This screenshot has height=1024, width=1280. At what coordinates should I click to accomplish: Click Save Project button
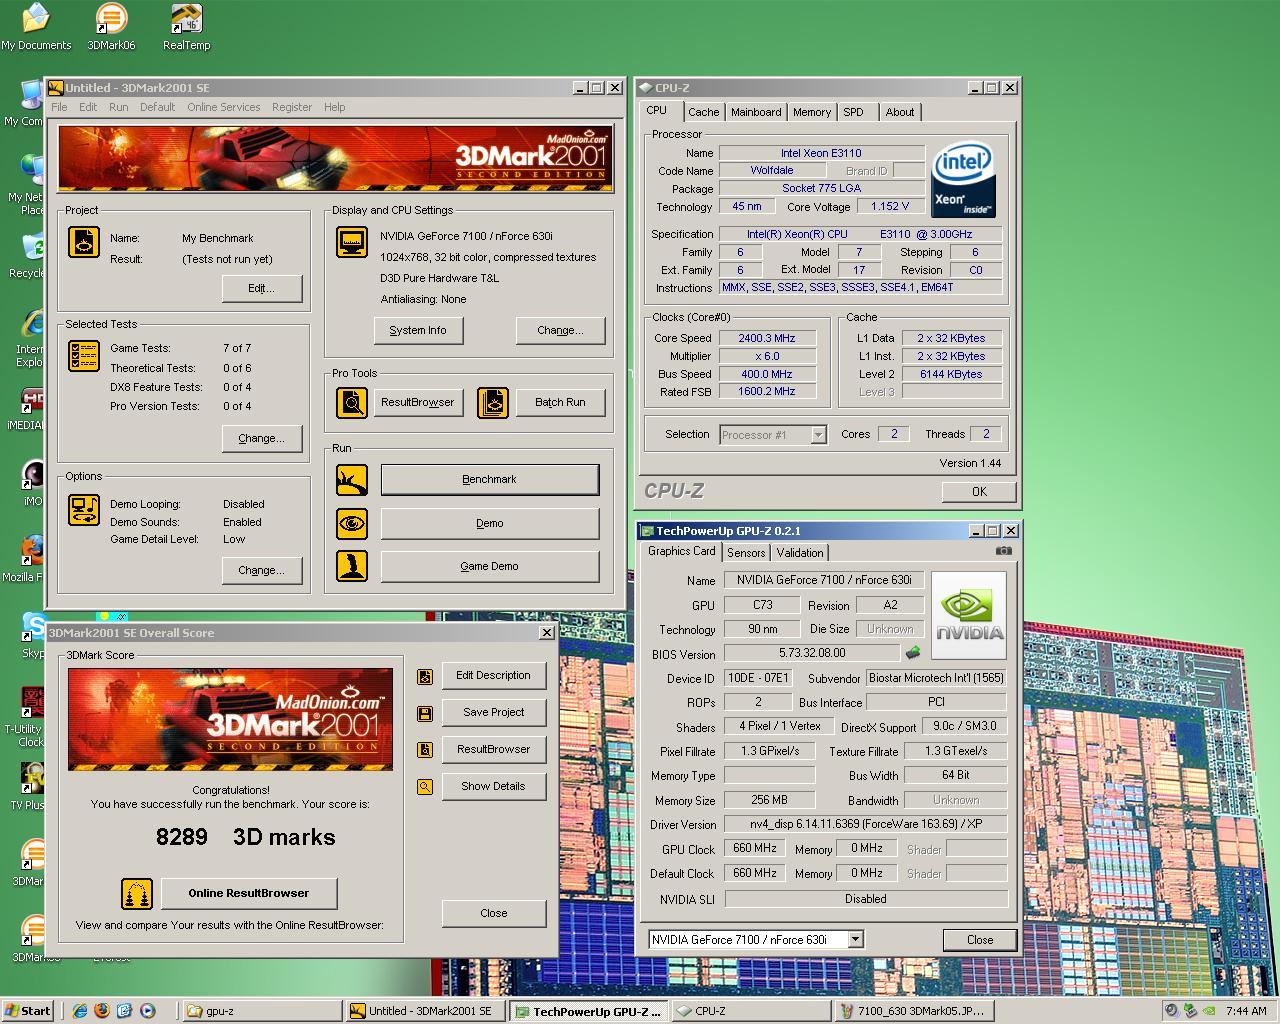tap(493, 713)
